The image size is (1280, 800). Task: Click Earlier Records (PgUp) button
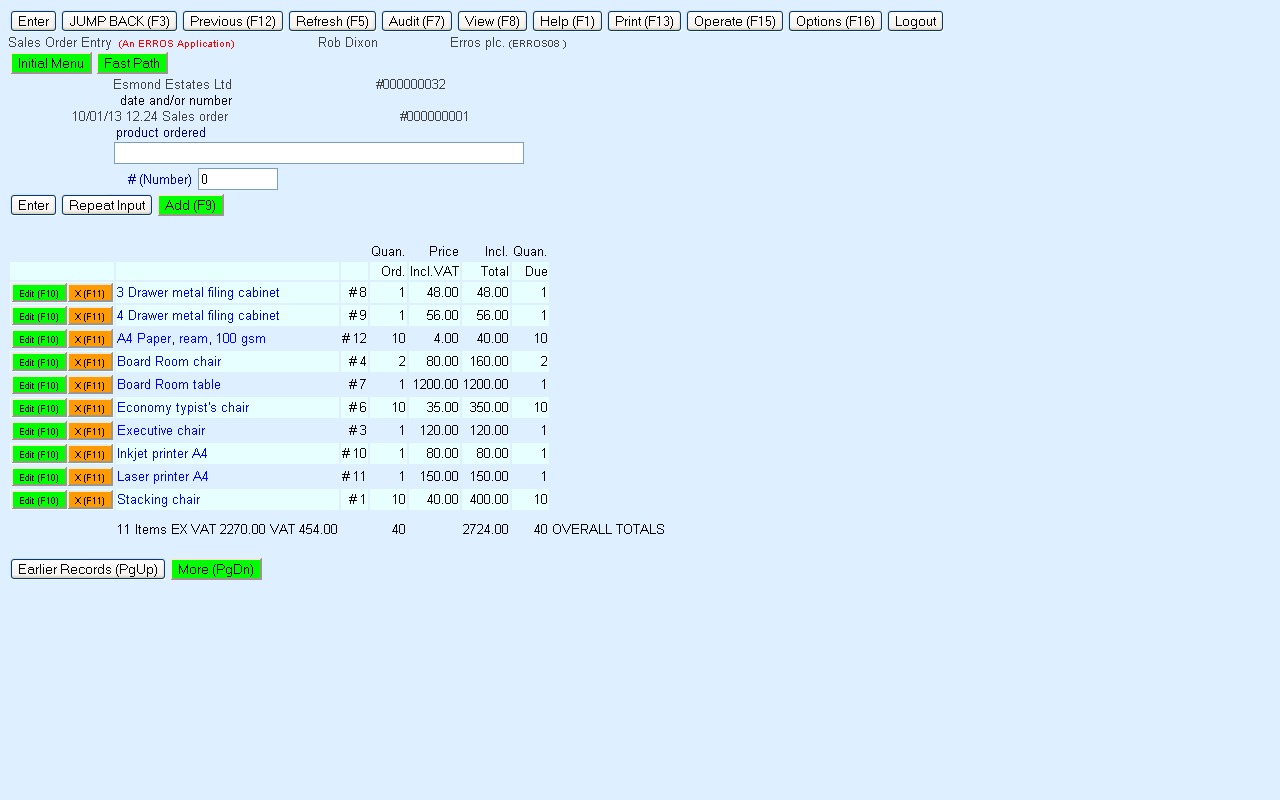click(88, 569)
